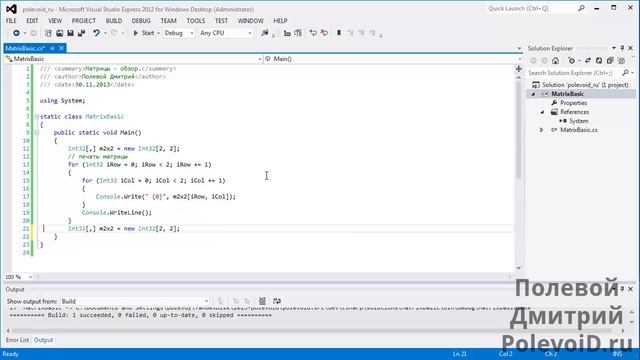The height and width of the screenshot is (360, 640).
Task: Save MatrixBasic.cs with the Save icon
Action: point(70,33)
